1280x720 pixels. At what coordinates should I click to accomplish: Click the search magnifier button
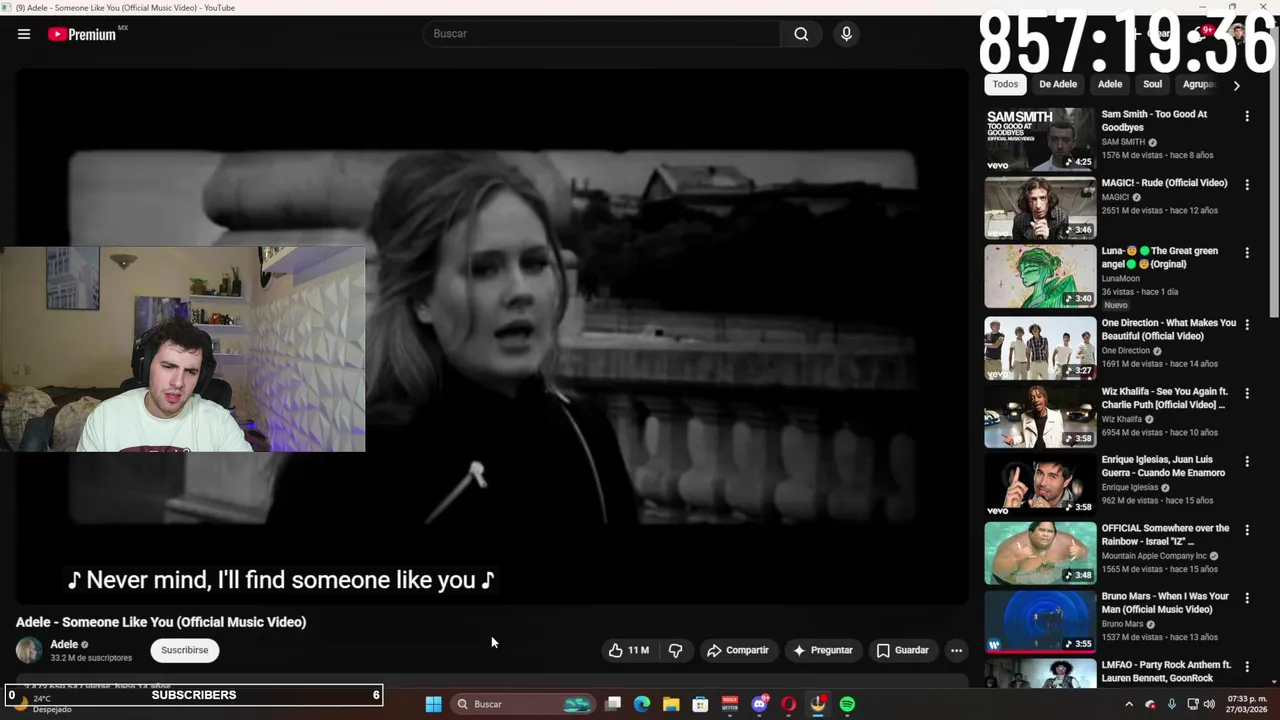pyautogui.click(x=801, y=34)
